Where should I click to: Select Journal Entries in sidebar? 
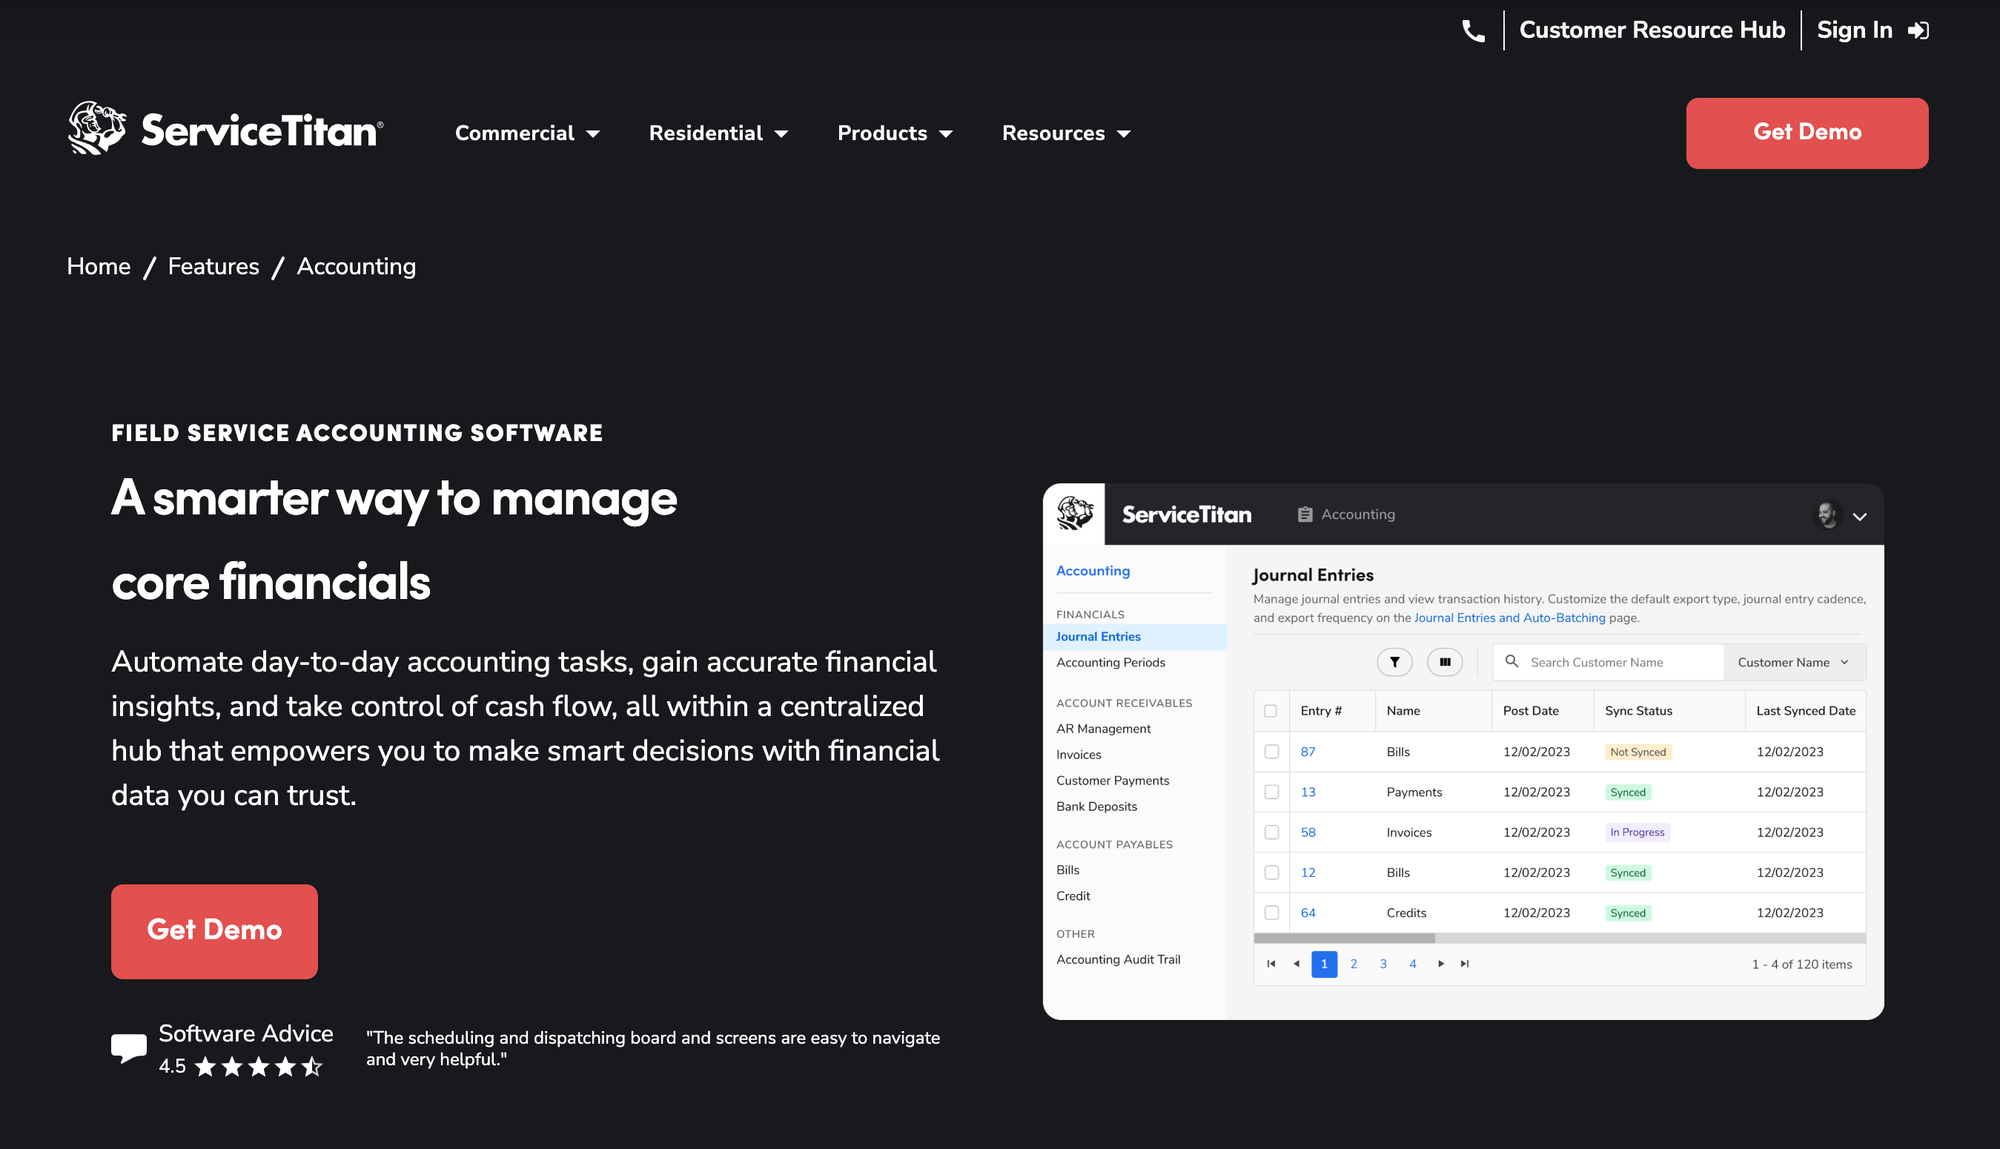click(x=1098, y=637)
